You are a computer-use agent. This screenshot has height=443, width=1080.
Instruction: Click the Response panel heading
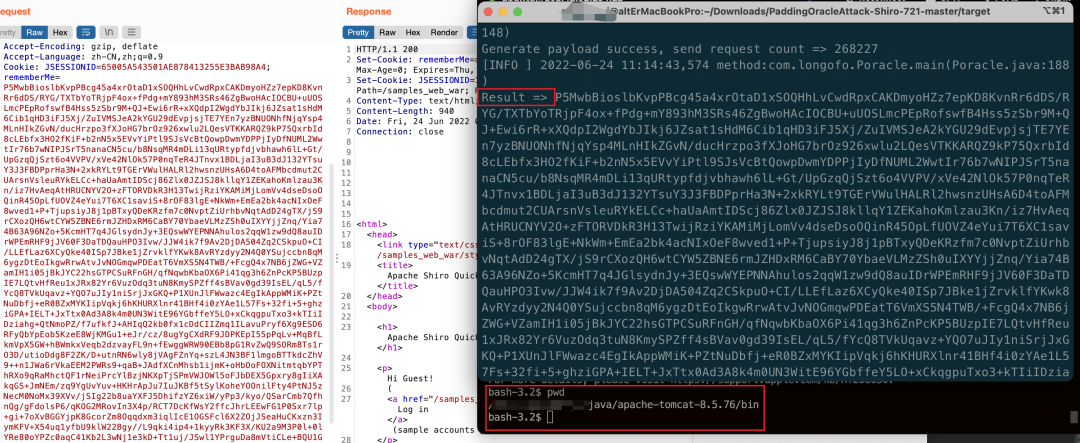click(x=368, y=11)
